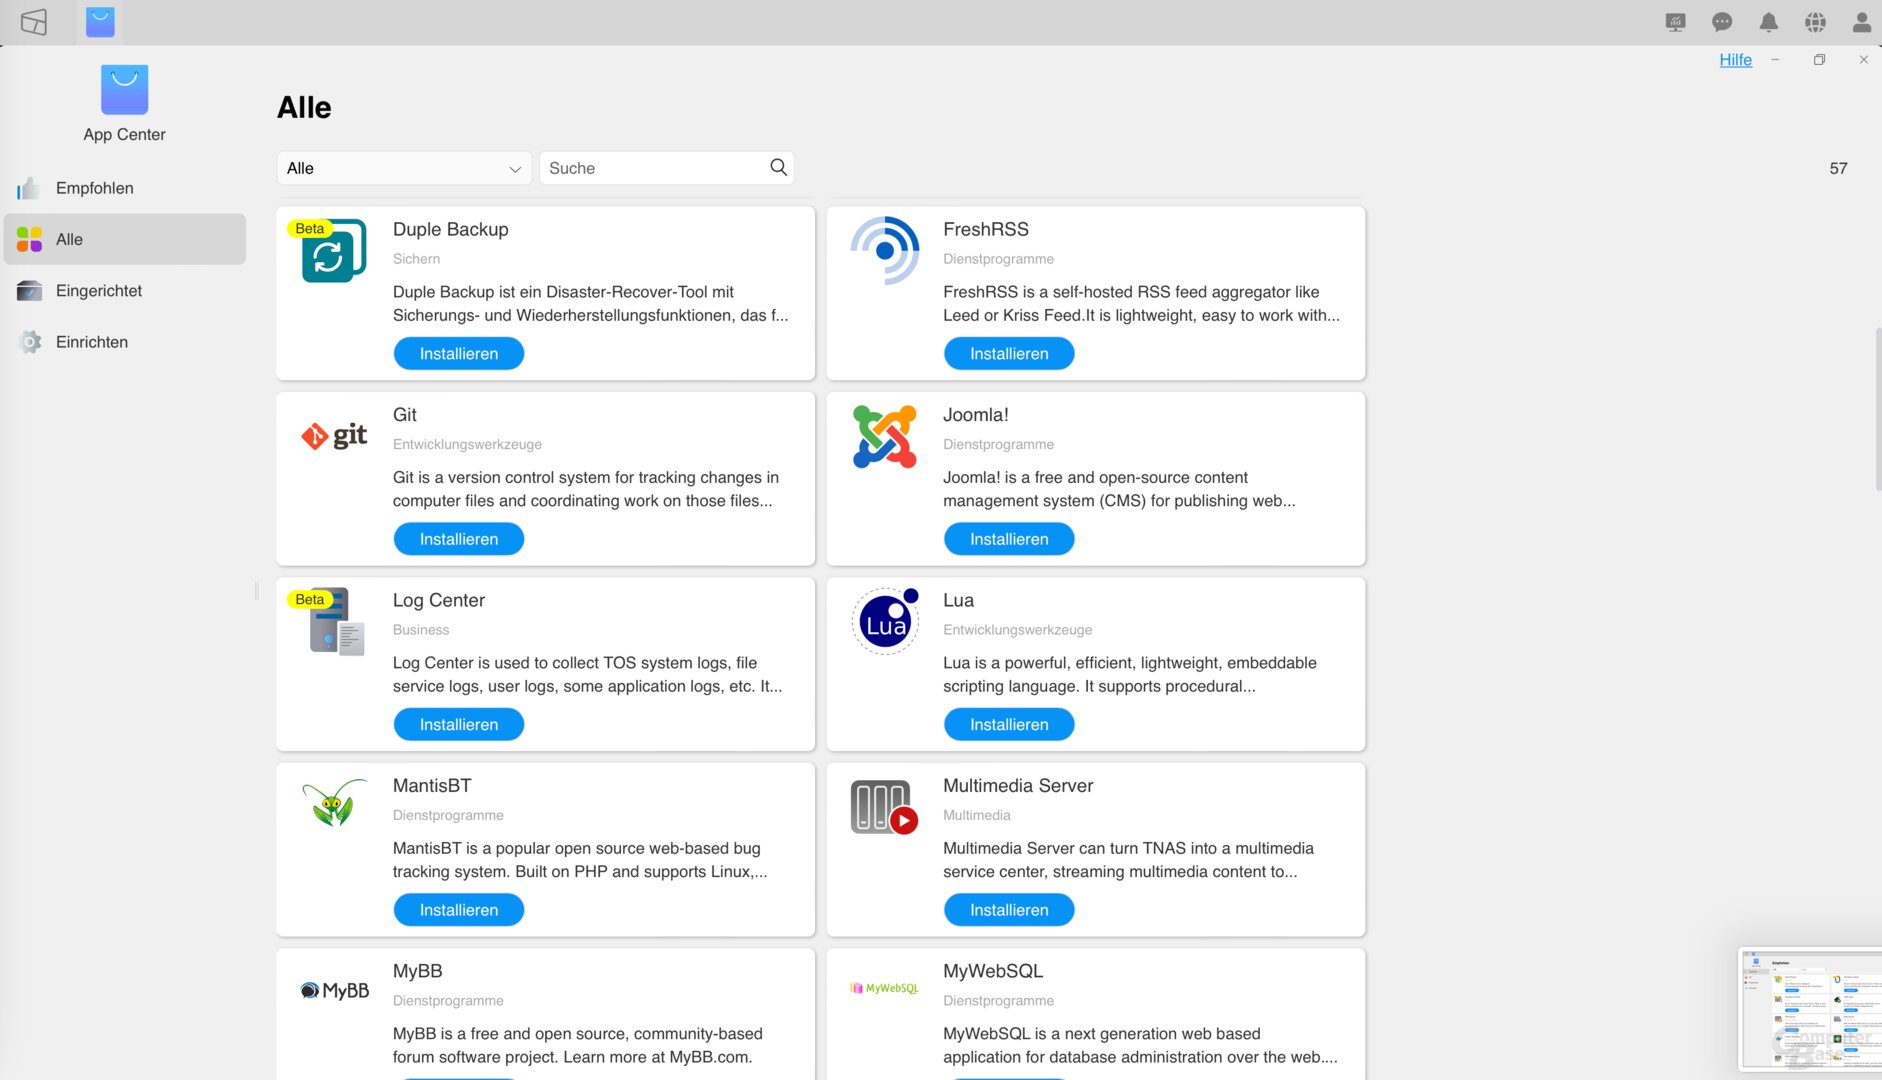Click the Duple Backup app icon

pos(333,251)
